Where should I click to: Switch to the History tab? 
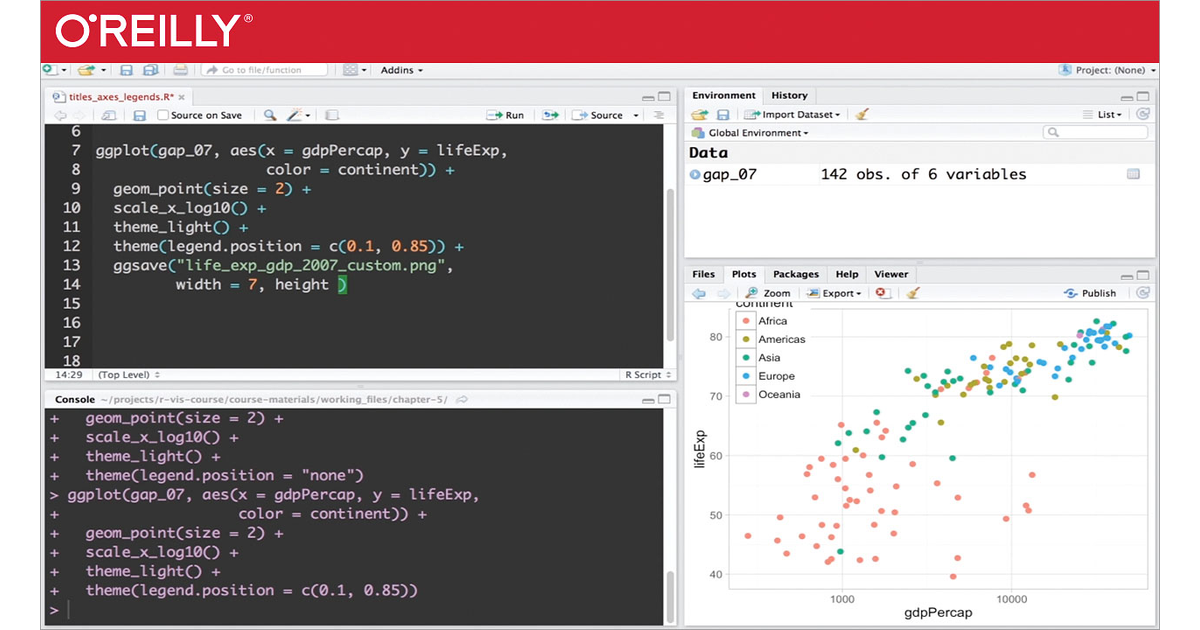pos(789,95)
